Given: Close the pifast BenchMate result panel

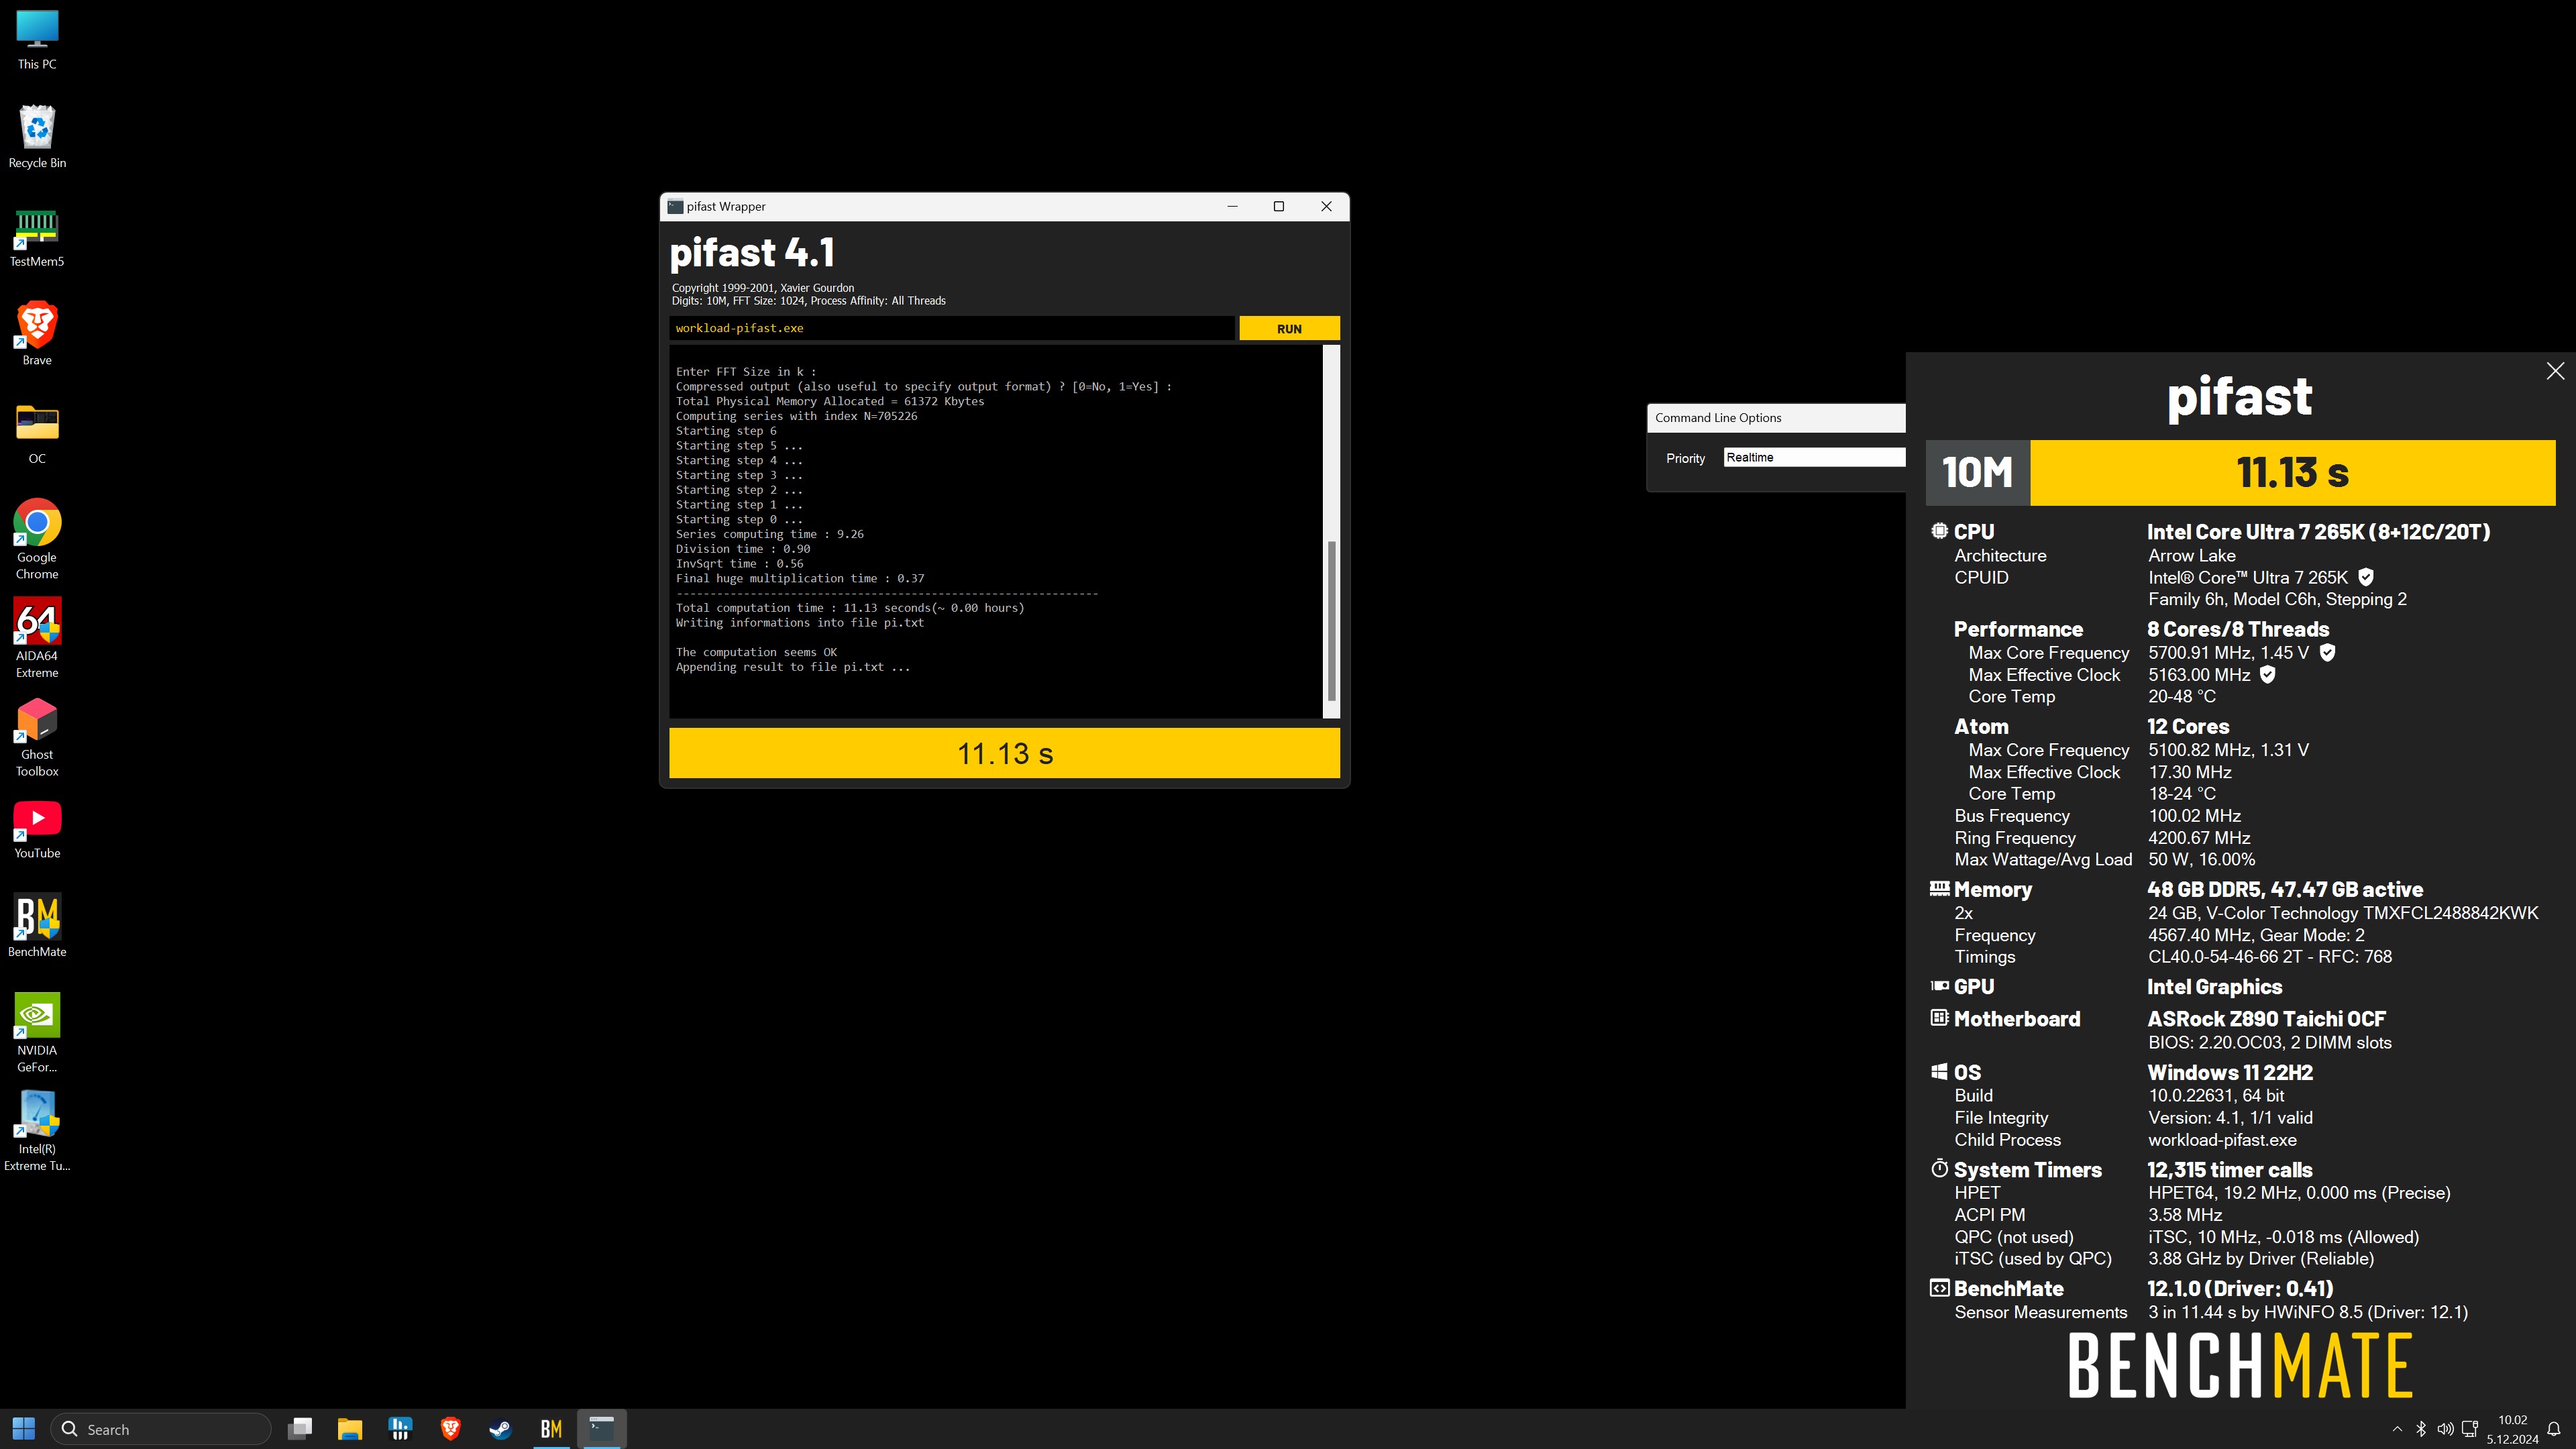Looking at the screenshot, I should pos(2555,371).
